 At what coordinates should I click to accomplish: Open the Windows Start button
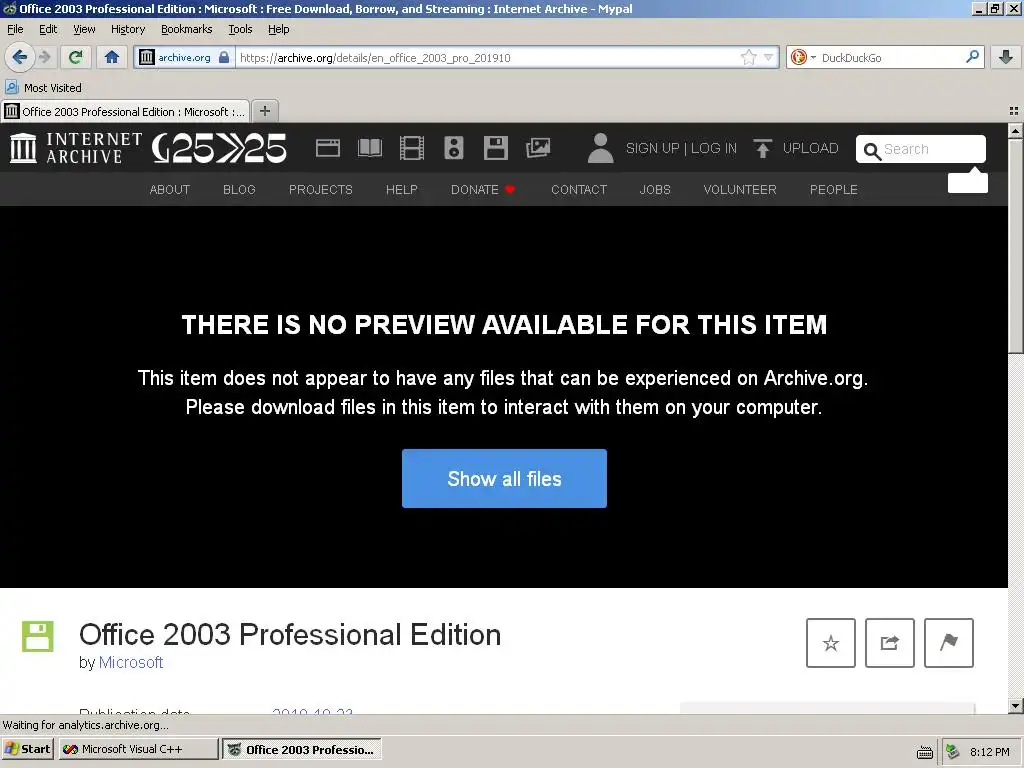coord(27,749)
